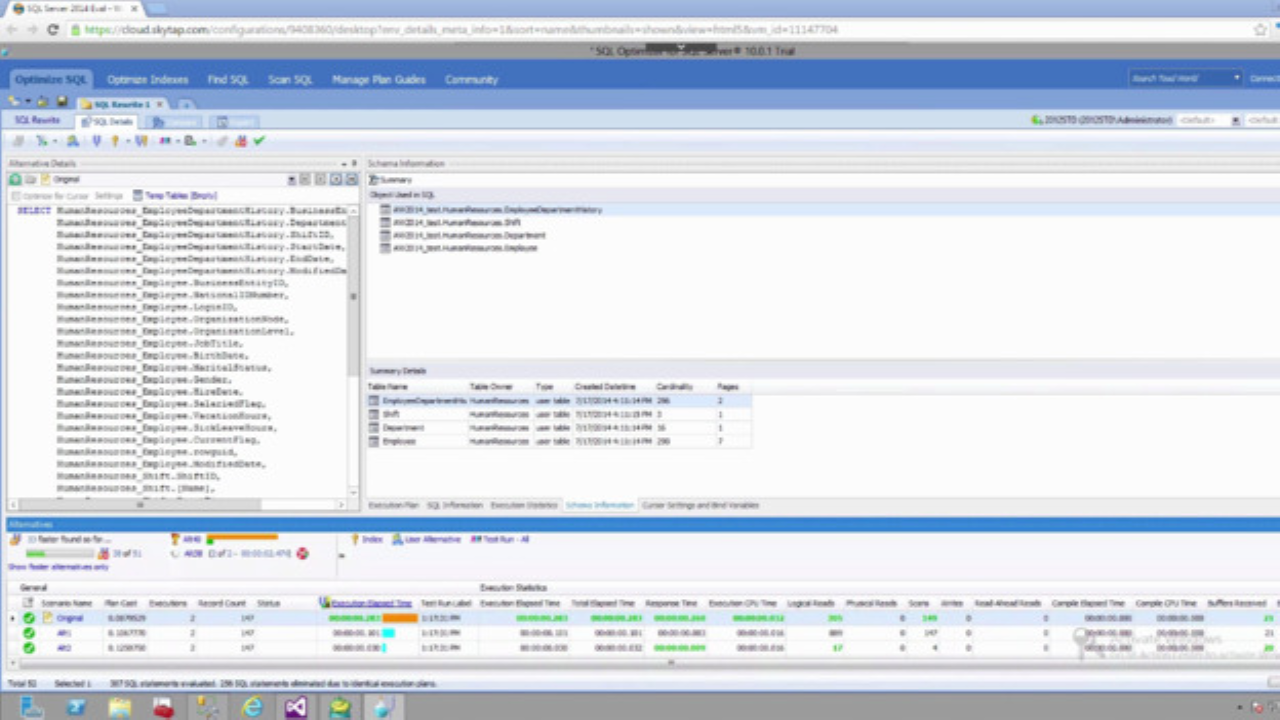Click the green check icon on Original row

(29, 619)
